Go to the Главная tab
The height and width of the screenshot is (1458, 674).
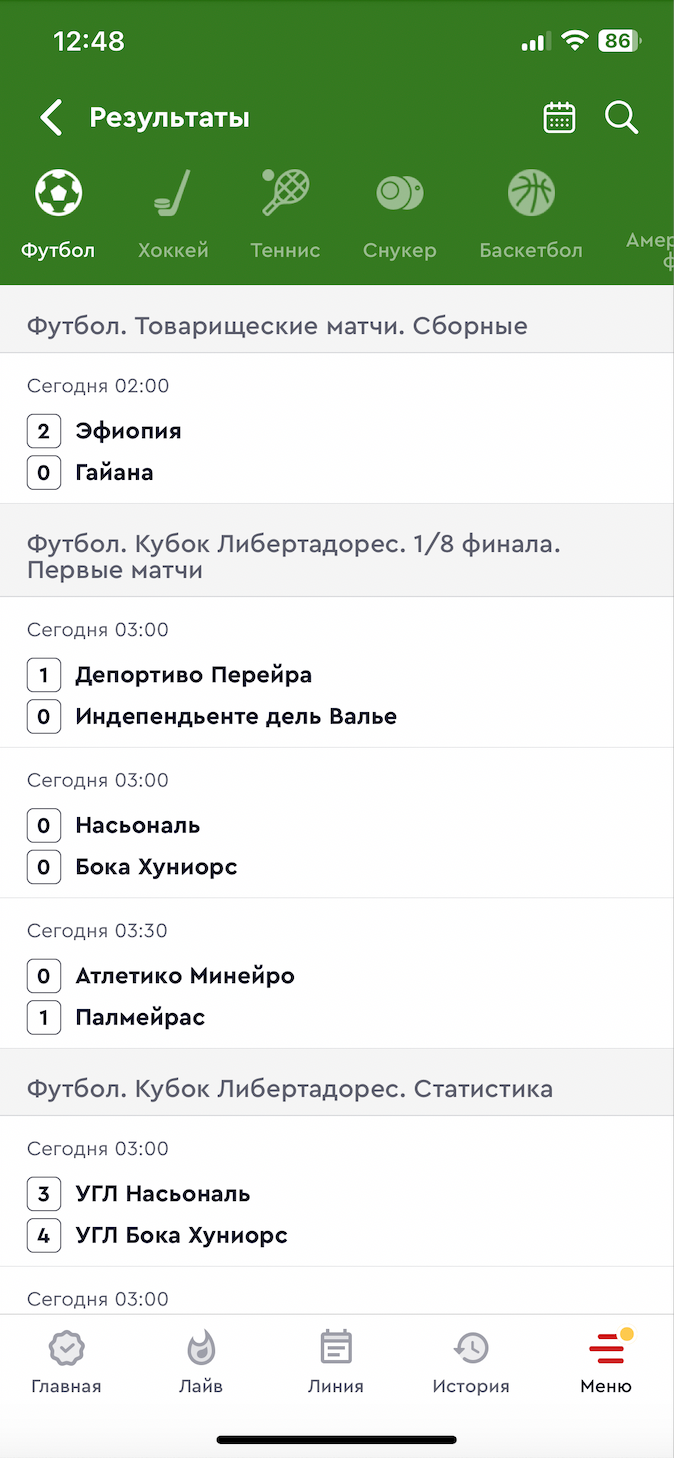(x=66, y=1363)
